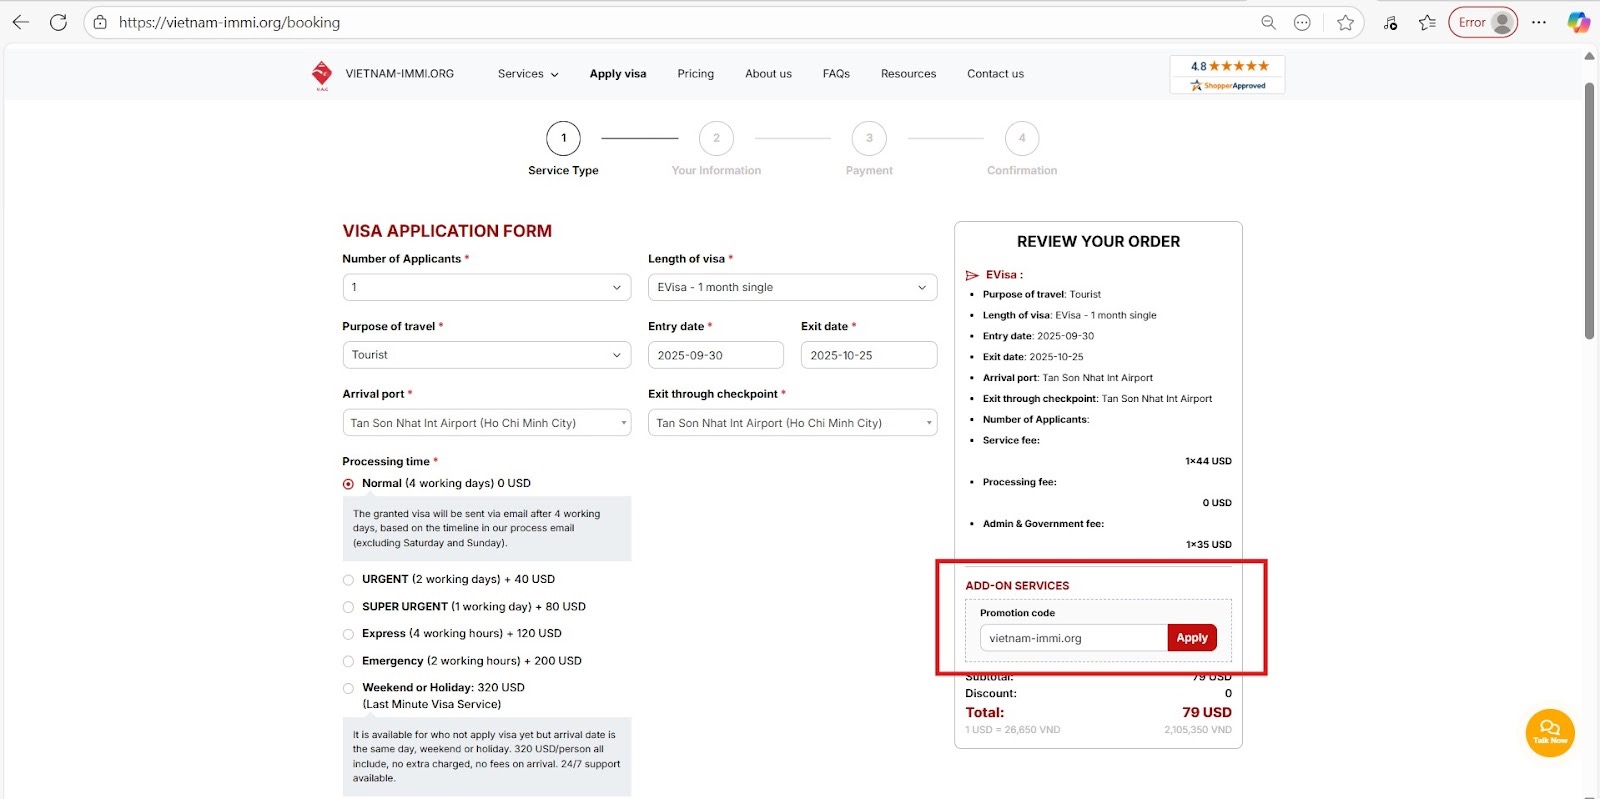Viewport: 1600px width, 799px height.
Task: Select URGENT 2 working days option
Action: pos(349,580)
